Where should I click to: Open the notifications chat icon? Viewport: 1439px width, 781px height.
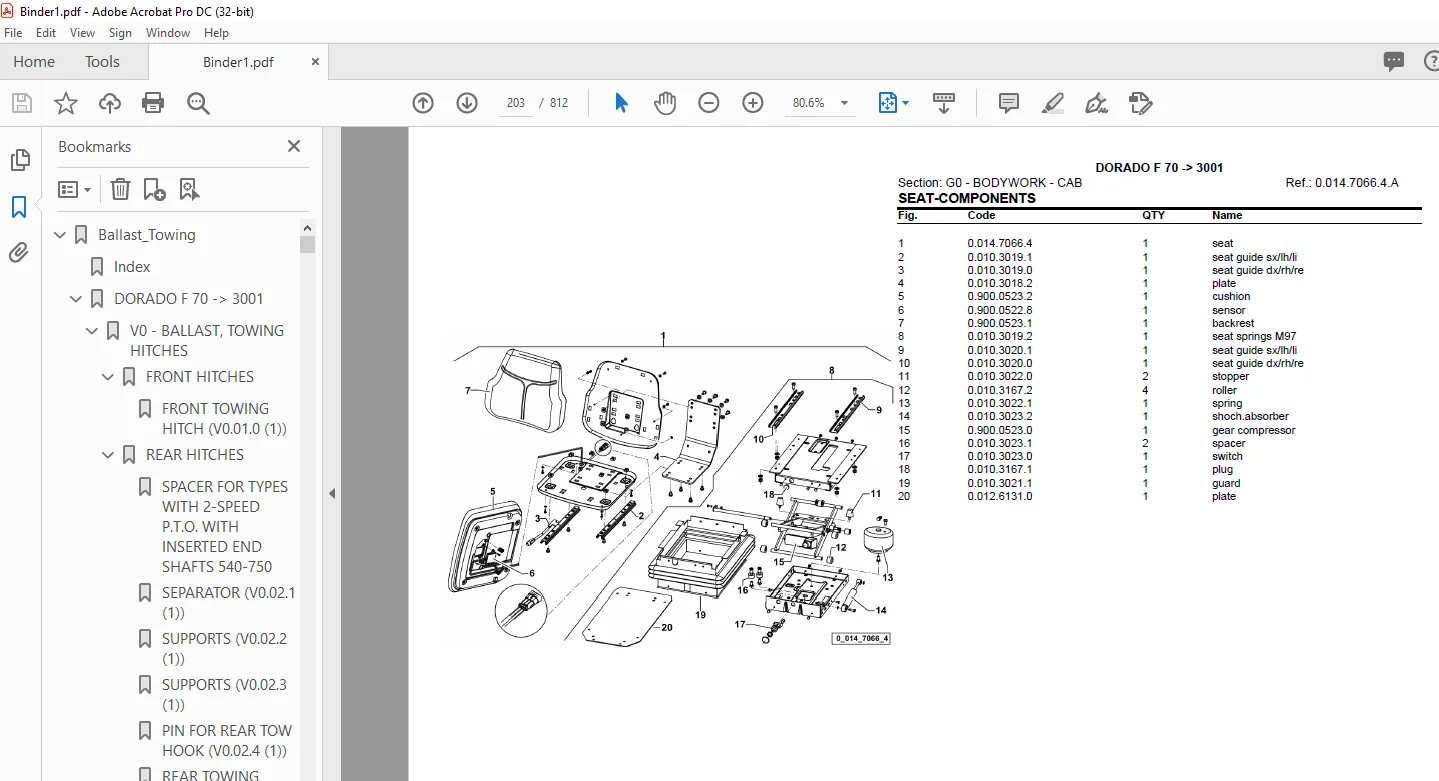1394,61
